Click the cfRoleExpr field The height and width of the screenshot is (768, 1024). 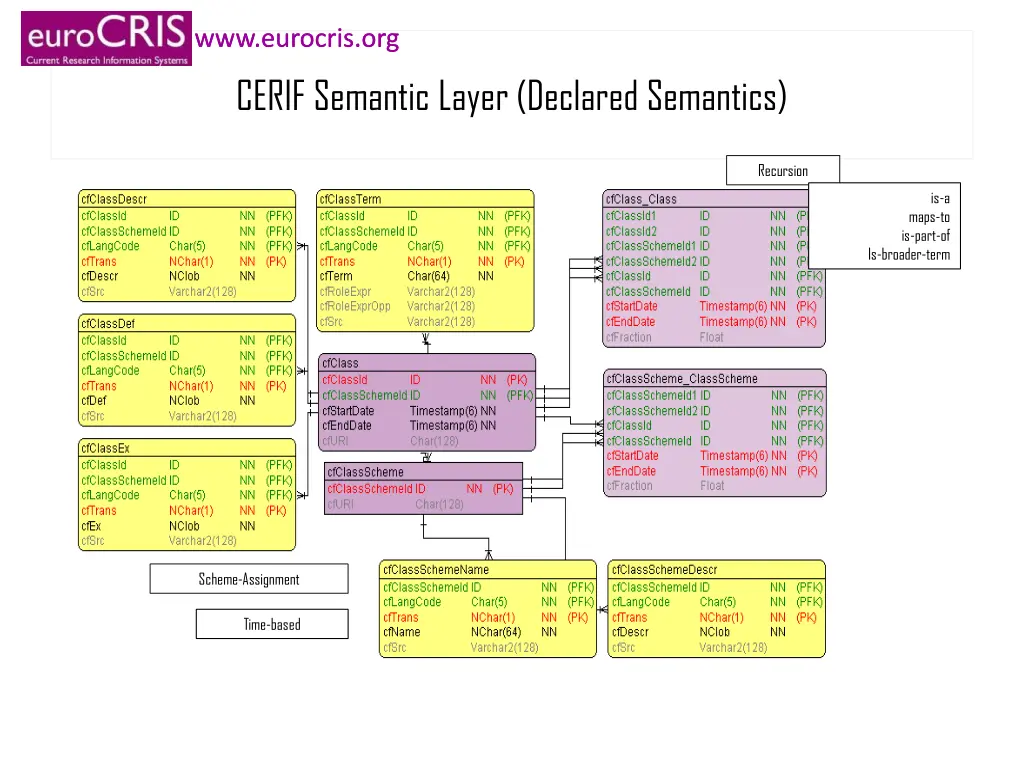[x=425, y=291]
